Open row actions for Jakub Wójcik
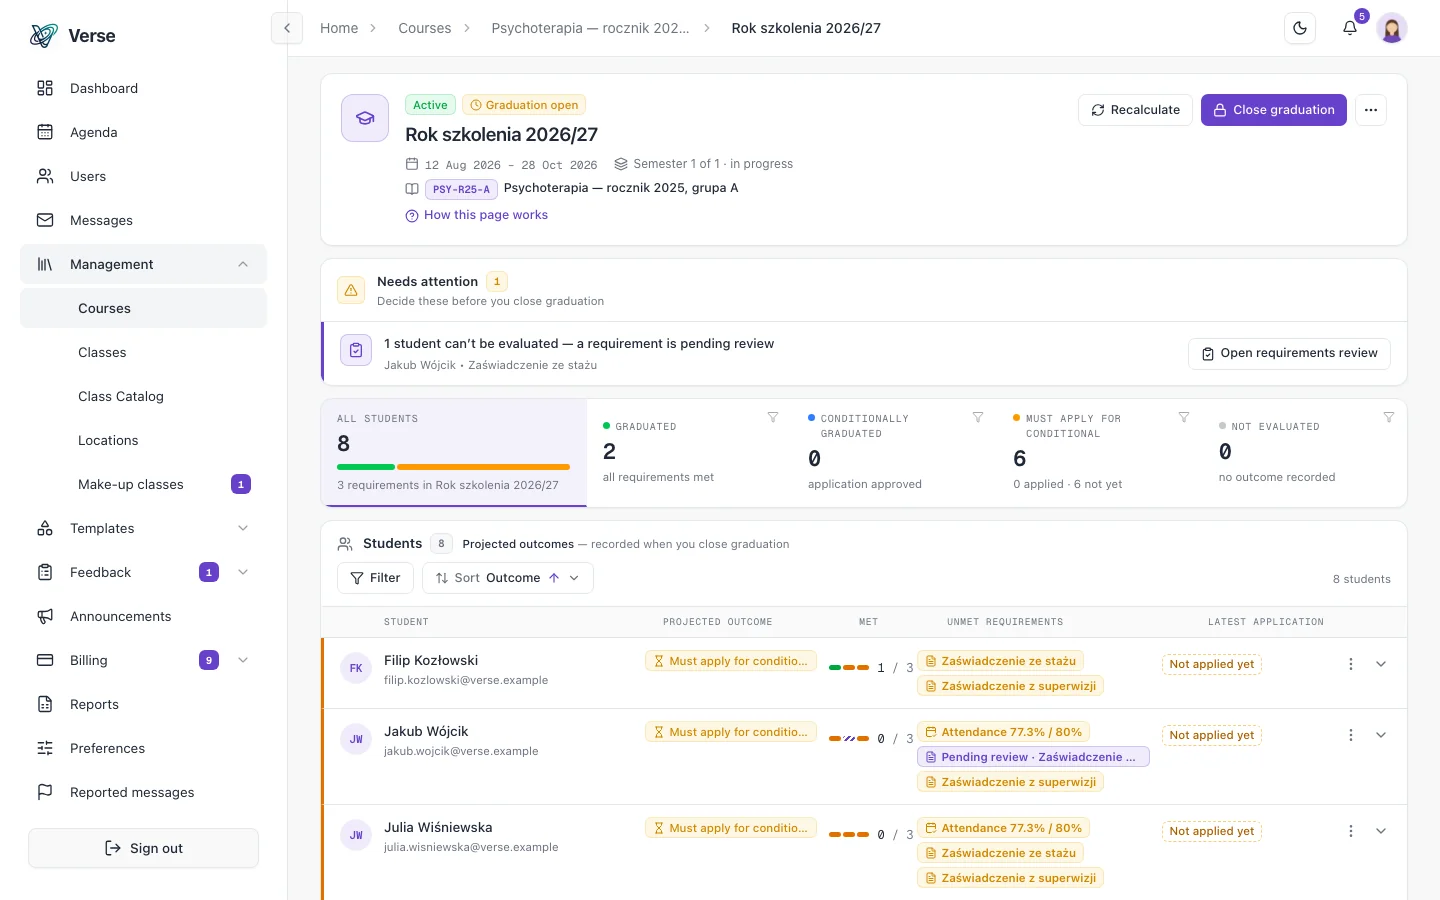Screen dimensions: 1440x900 (1351, 735)
